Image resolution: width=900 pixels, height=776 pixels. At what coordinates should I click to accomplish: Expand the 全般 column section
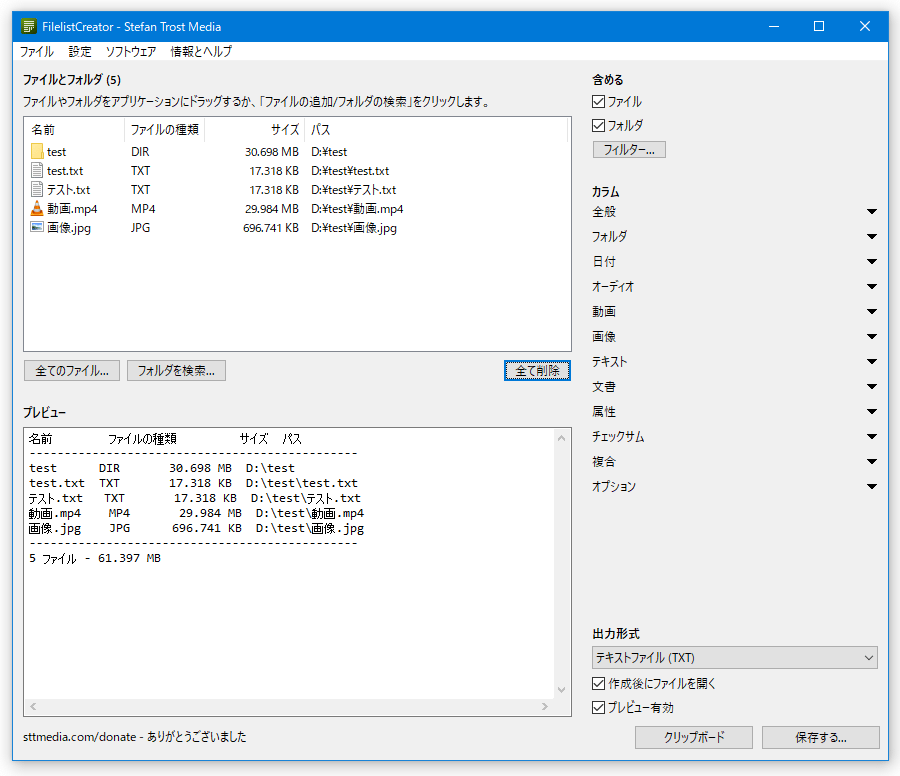coord(872,212)
